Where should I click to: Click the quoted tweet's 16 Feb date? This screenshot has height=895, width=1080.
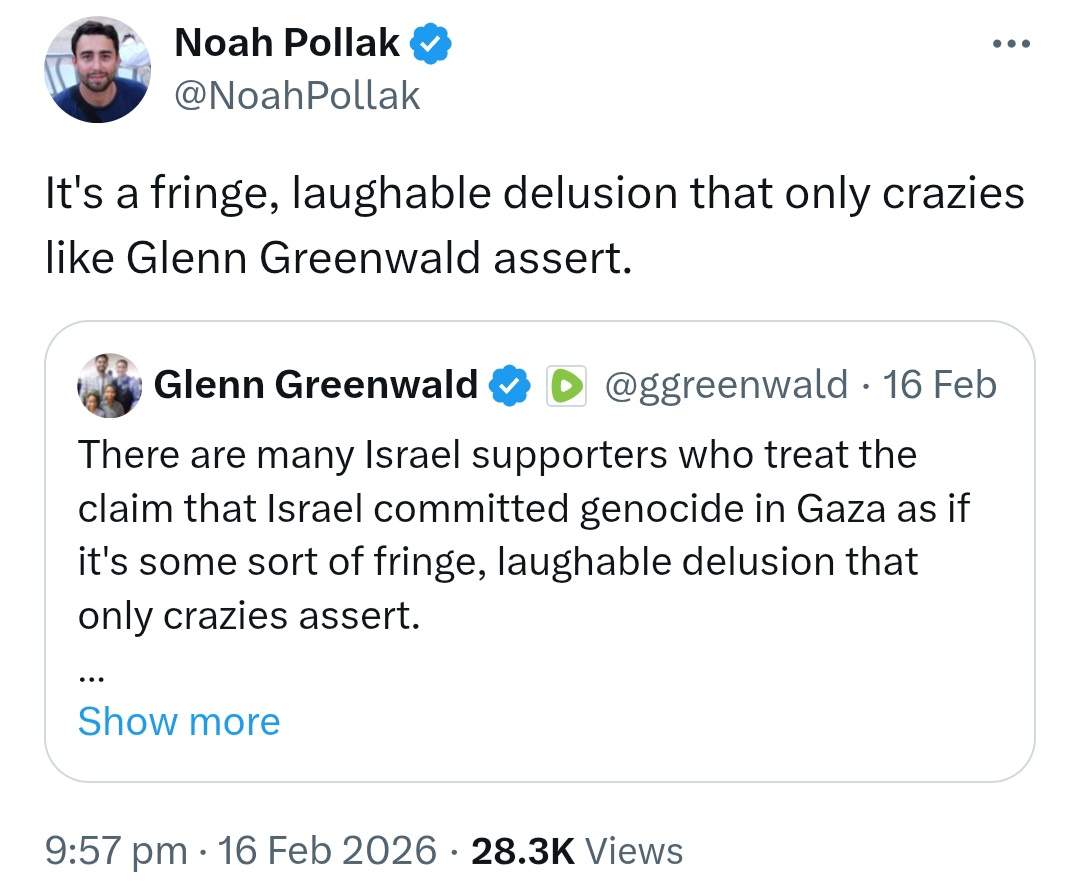939,384
